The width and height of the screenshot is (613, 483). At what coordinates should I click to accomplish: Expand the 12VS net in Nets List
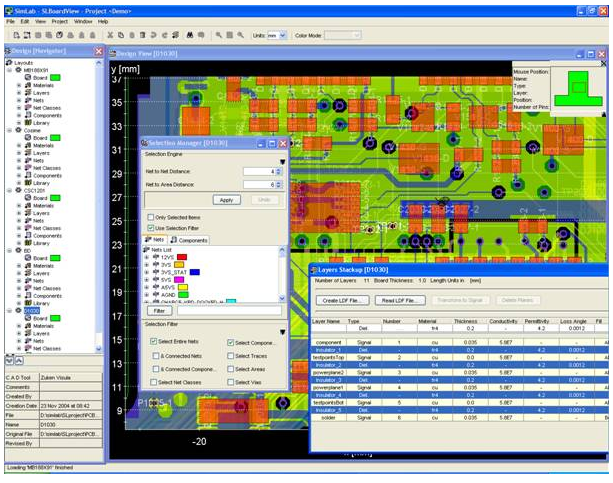tap(147, 257)
